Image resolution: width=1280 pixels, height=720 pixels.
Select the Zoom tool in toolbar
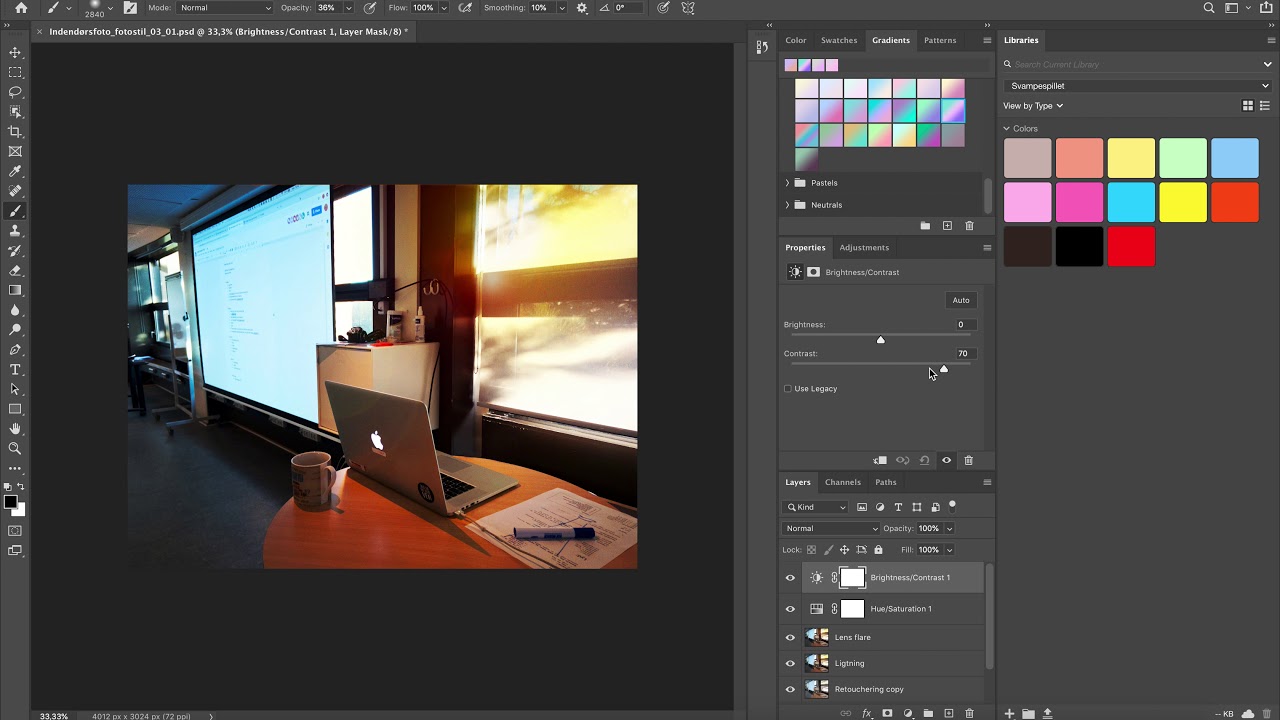tap(15, 449)
